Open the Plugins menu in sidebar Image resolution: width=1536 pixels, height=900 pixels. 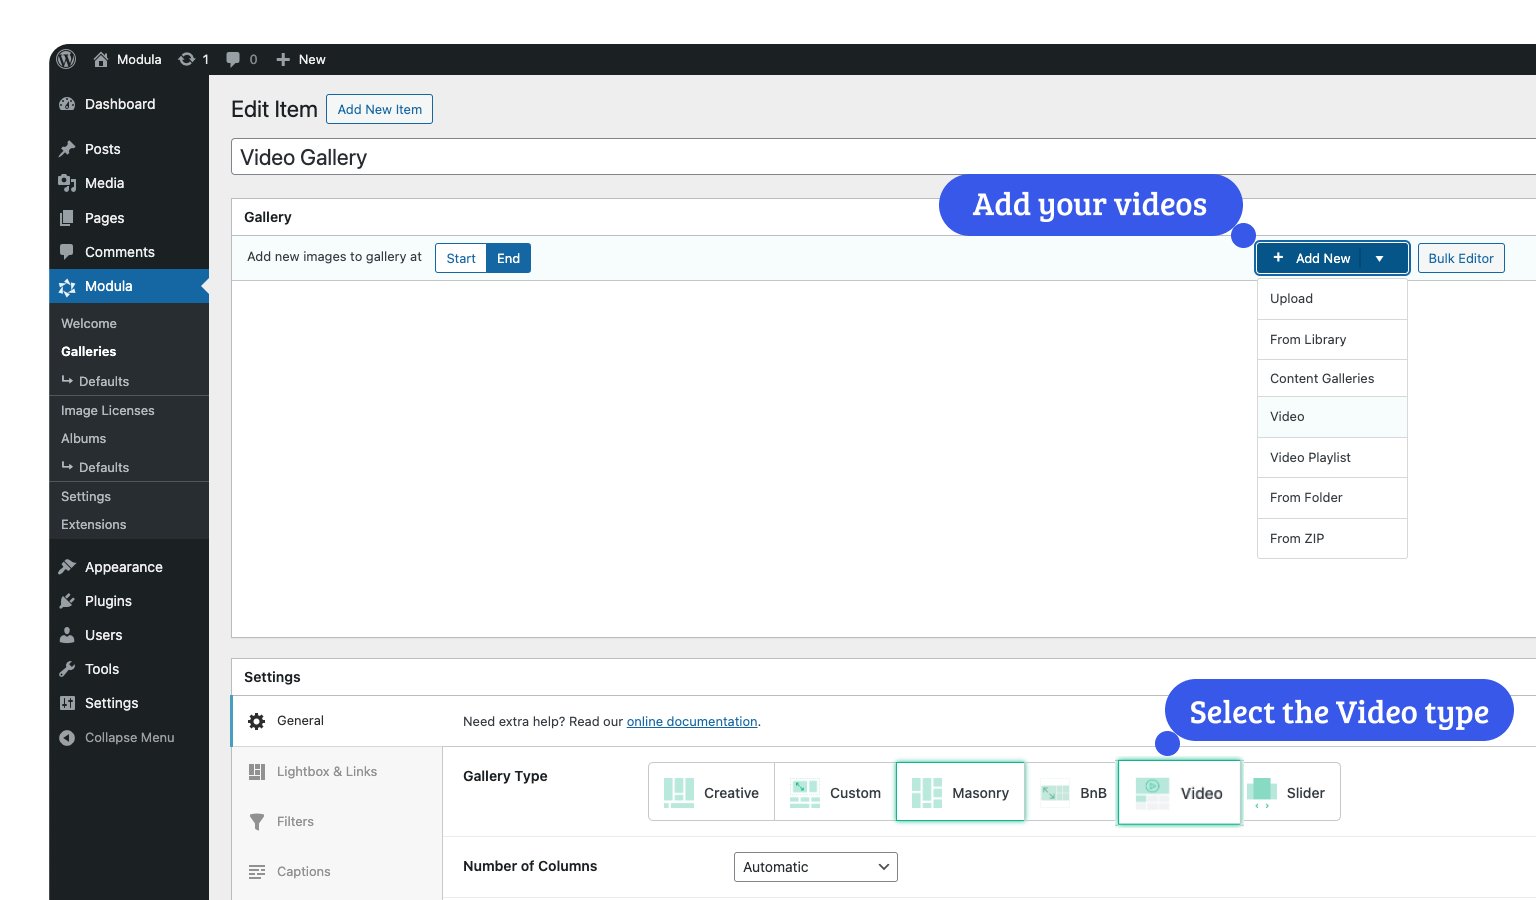108,601
